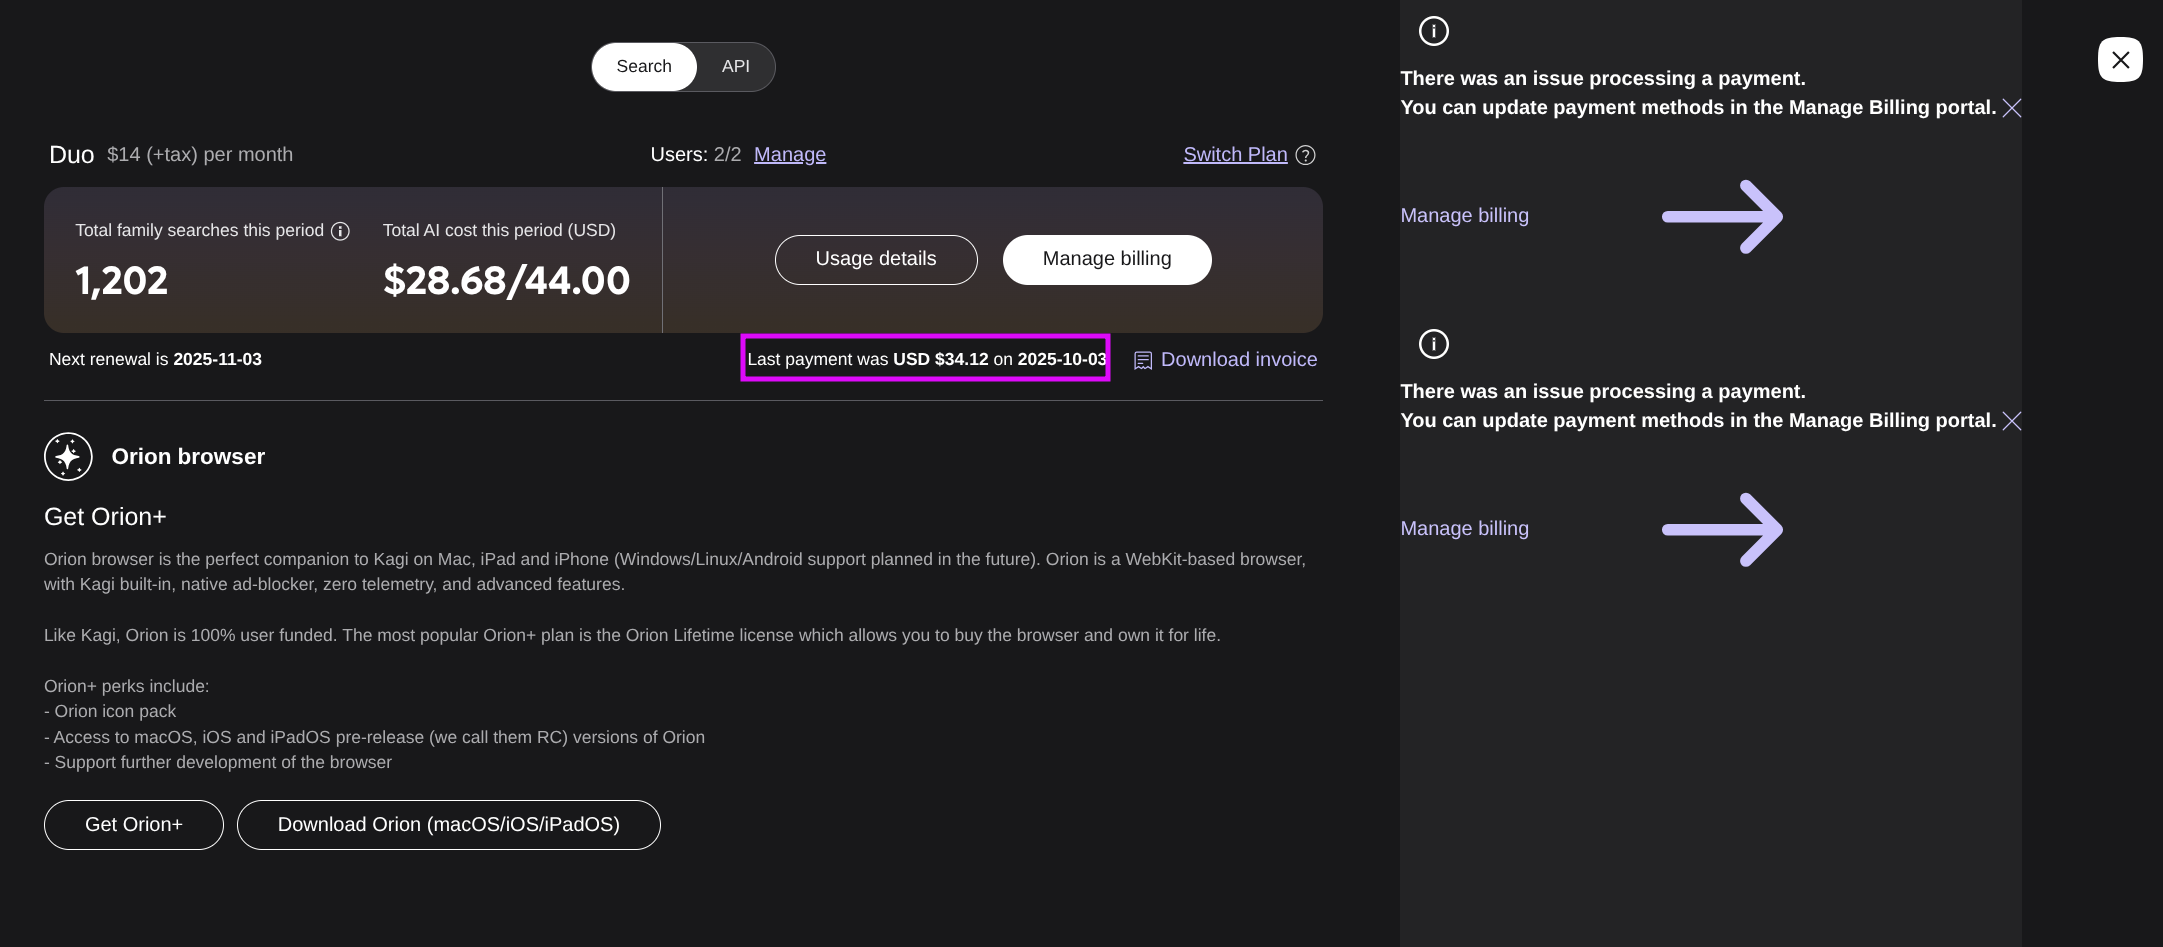
Task: Switch to the Search tab
Action: pos(644,67)
